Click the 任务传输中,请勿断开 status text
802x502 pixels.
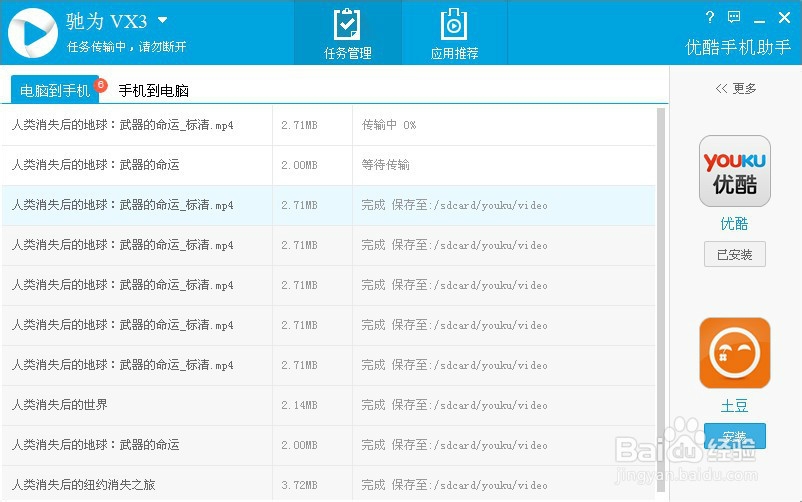pyautogui.click(x=126, y=47)
